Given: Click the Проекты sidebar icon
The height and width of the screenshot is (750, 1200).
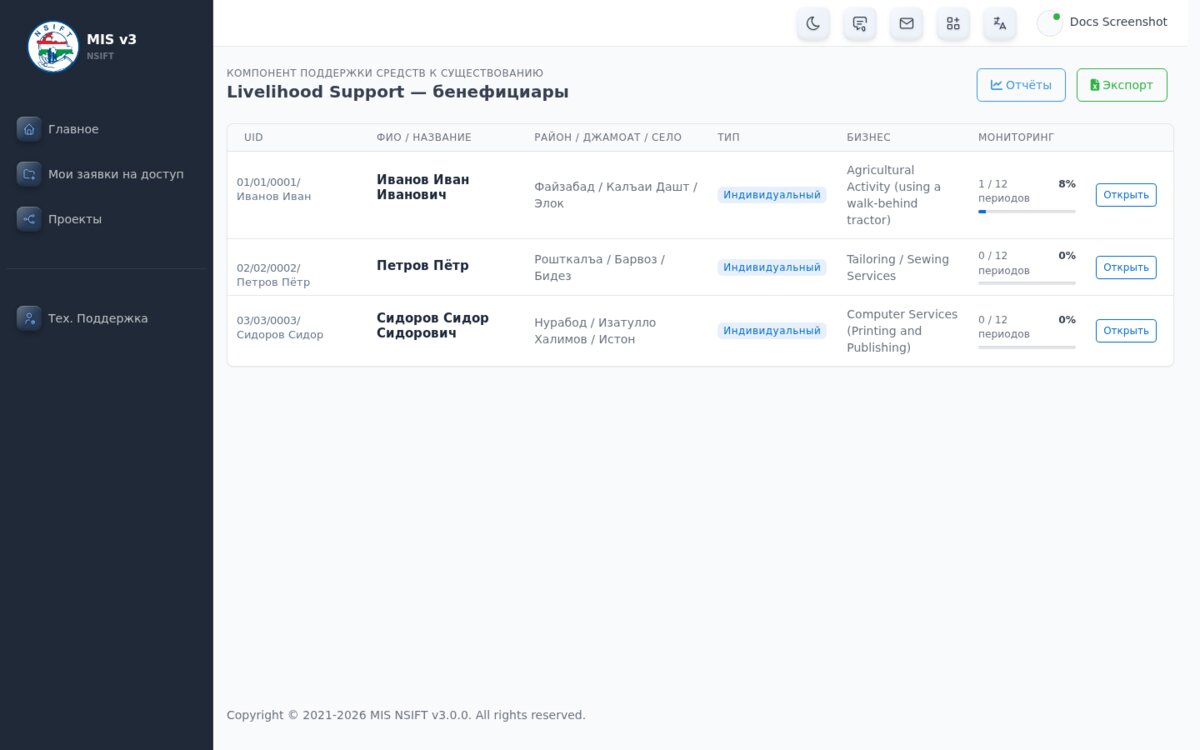Looking at the screenshot, I should coord(29,219).
